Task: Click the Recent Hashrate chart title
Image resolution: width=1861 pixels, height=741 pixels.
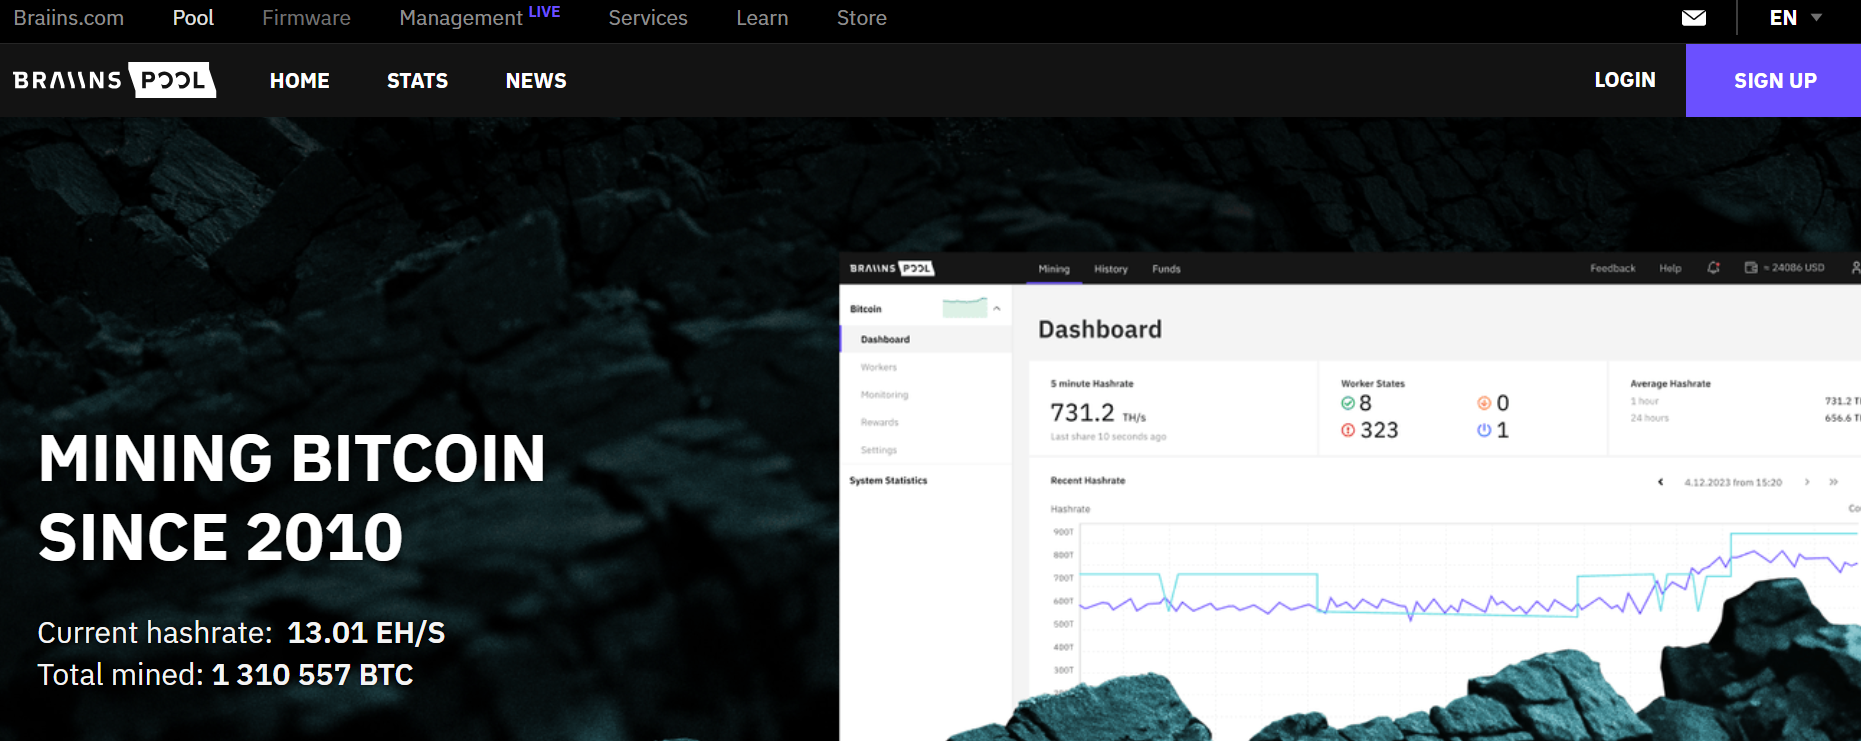Action: click(1087, 481)
